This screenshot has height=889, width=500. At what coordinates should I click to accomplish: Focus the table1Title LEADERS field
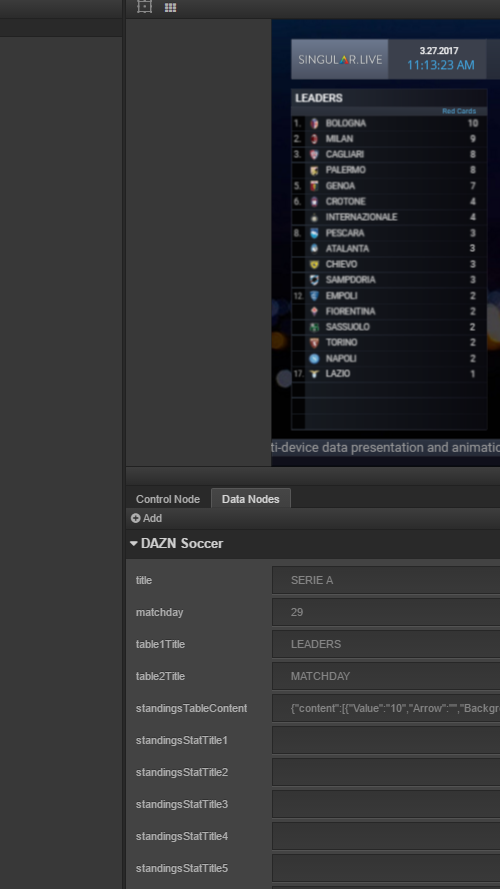pos(386,644)
